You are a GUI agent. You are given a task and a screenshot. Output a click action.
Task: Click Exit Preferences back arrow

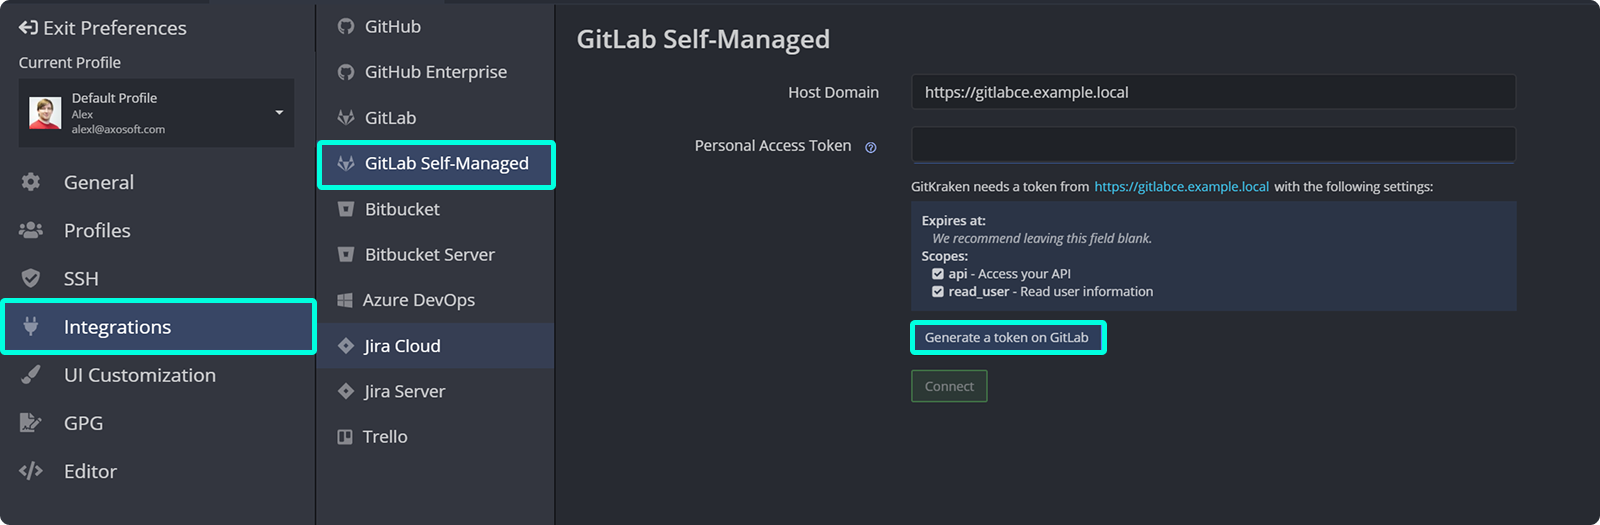pos(28,28)
